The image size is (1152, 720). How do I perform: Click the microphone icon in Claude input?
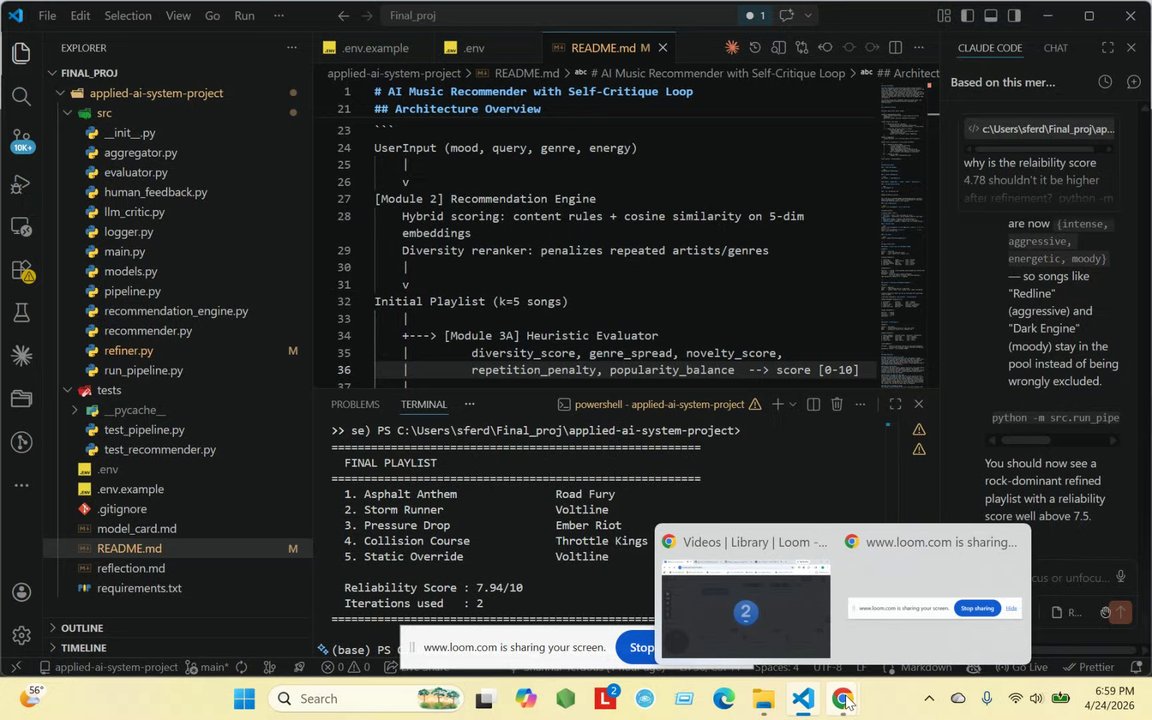coord(1120,577)
